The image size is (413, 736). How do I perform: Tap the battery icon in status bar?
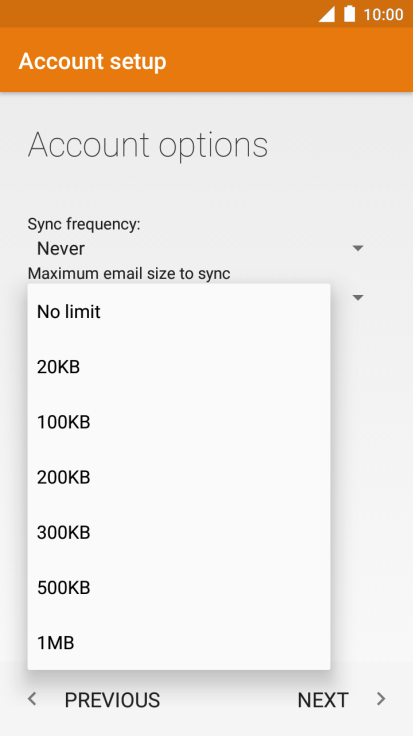click(x=350, y=14)
